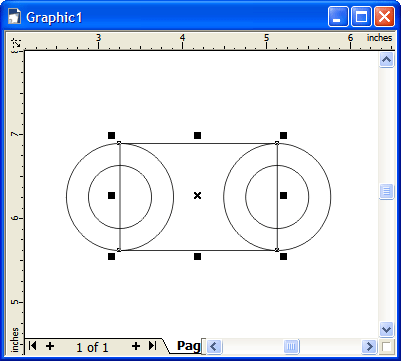
Task: Click the bottom-right selection handle
Action: [x=283, y=256]
